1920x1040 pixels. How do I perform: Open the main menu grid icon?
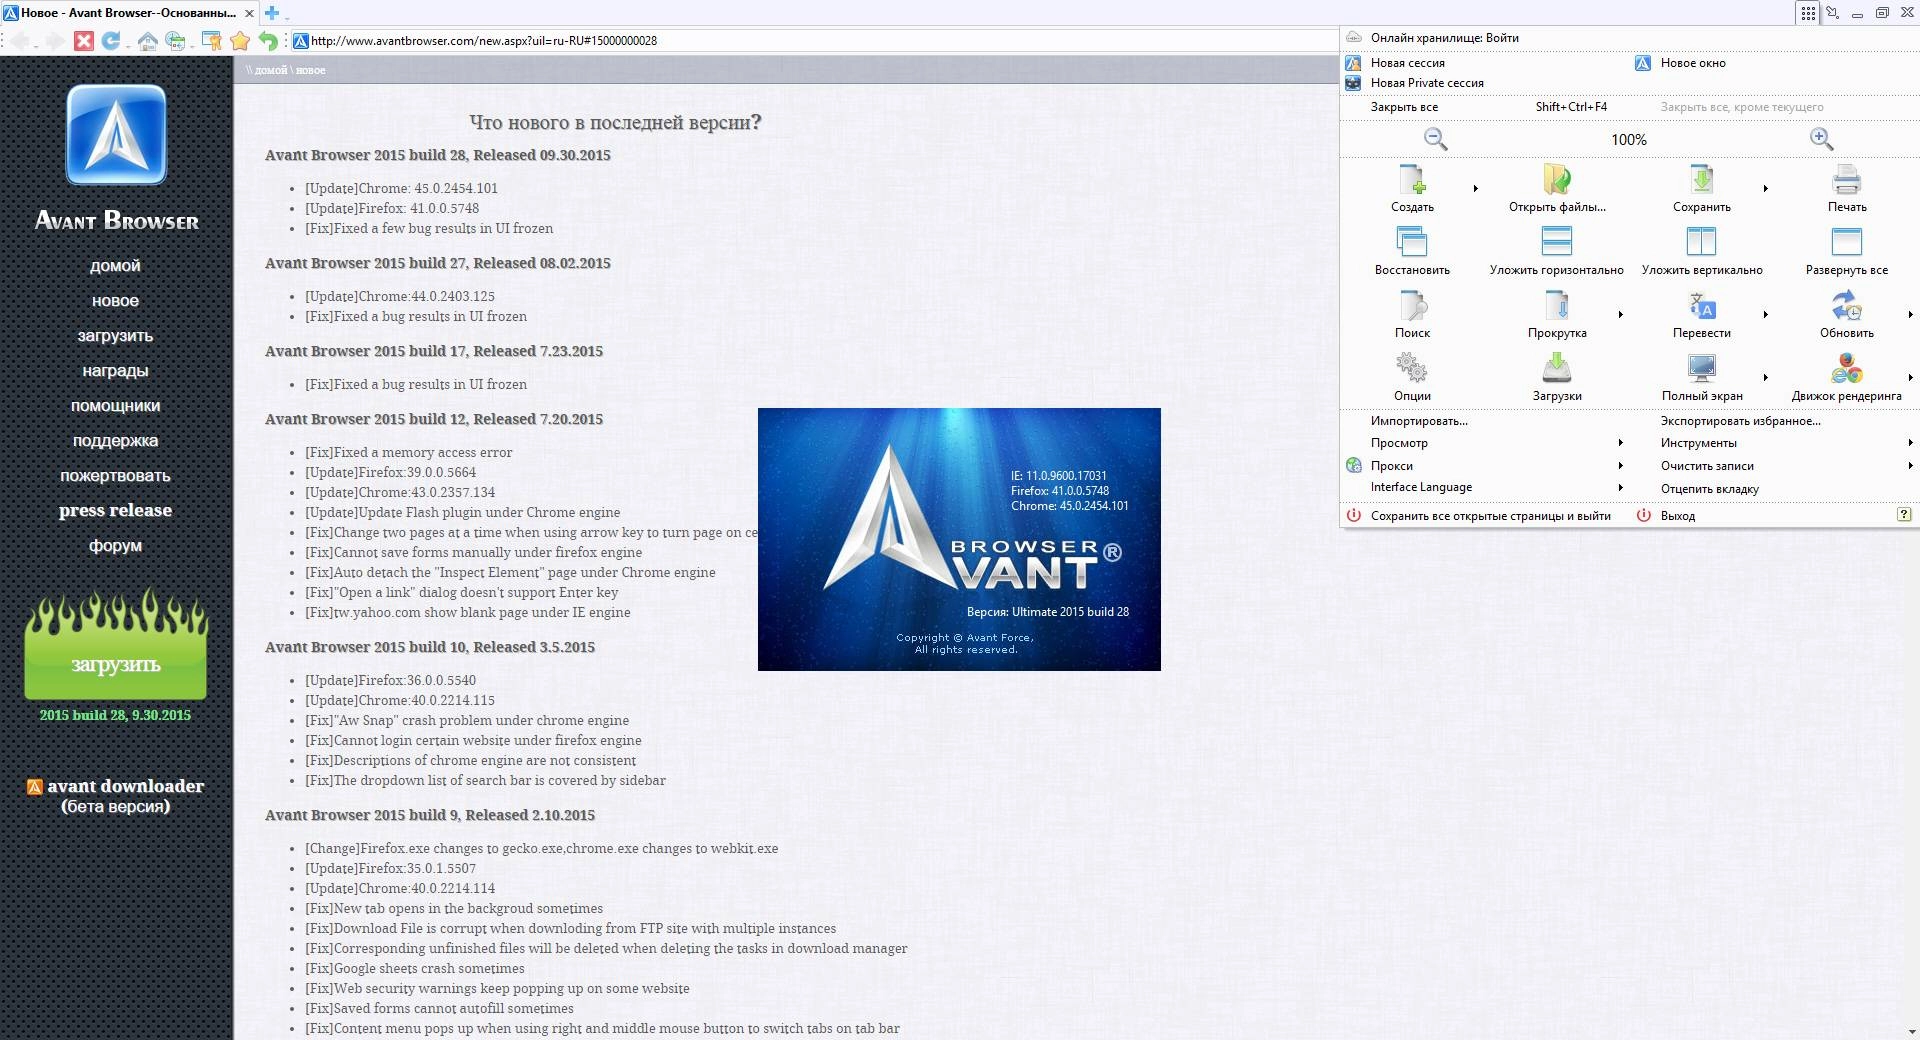point(1808,13)
